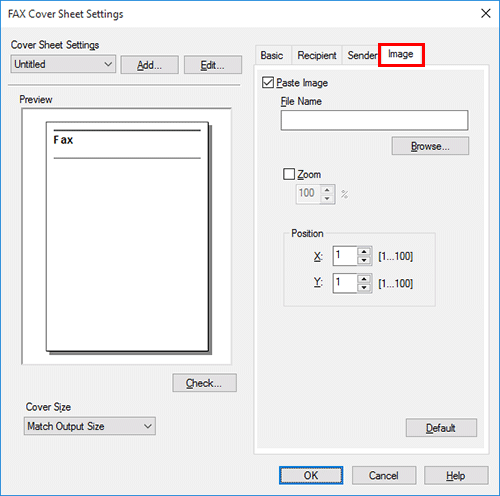Click the X position input field

(x=345, y=256)
